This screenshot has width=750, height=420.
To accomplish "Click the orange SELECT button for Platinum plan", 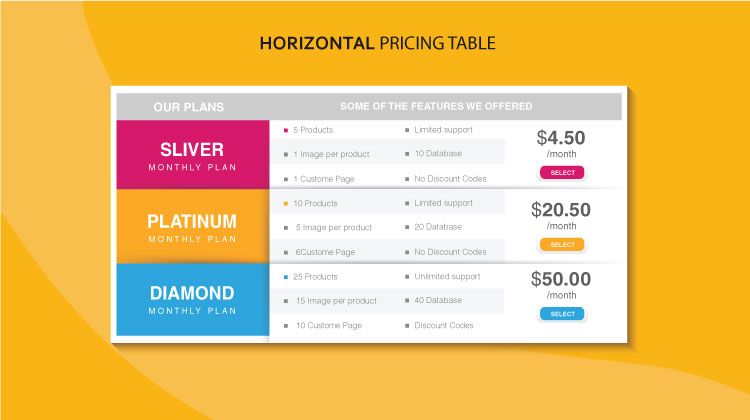I will 562,244.
